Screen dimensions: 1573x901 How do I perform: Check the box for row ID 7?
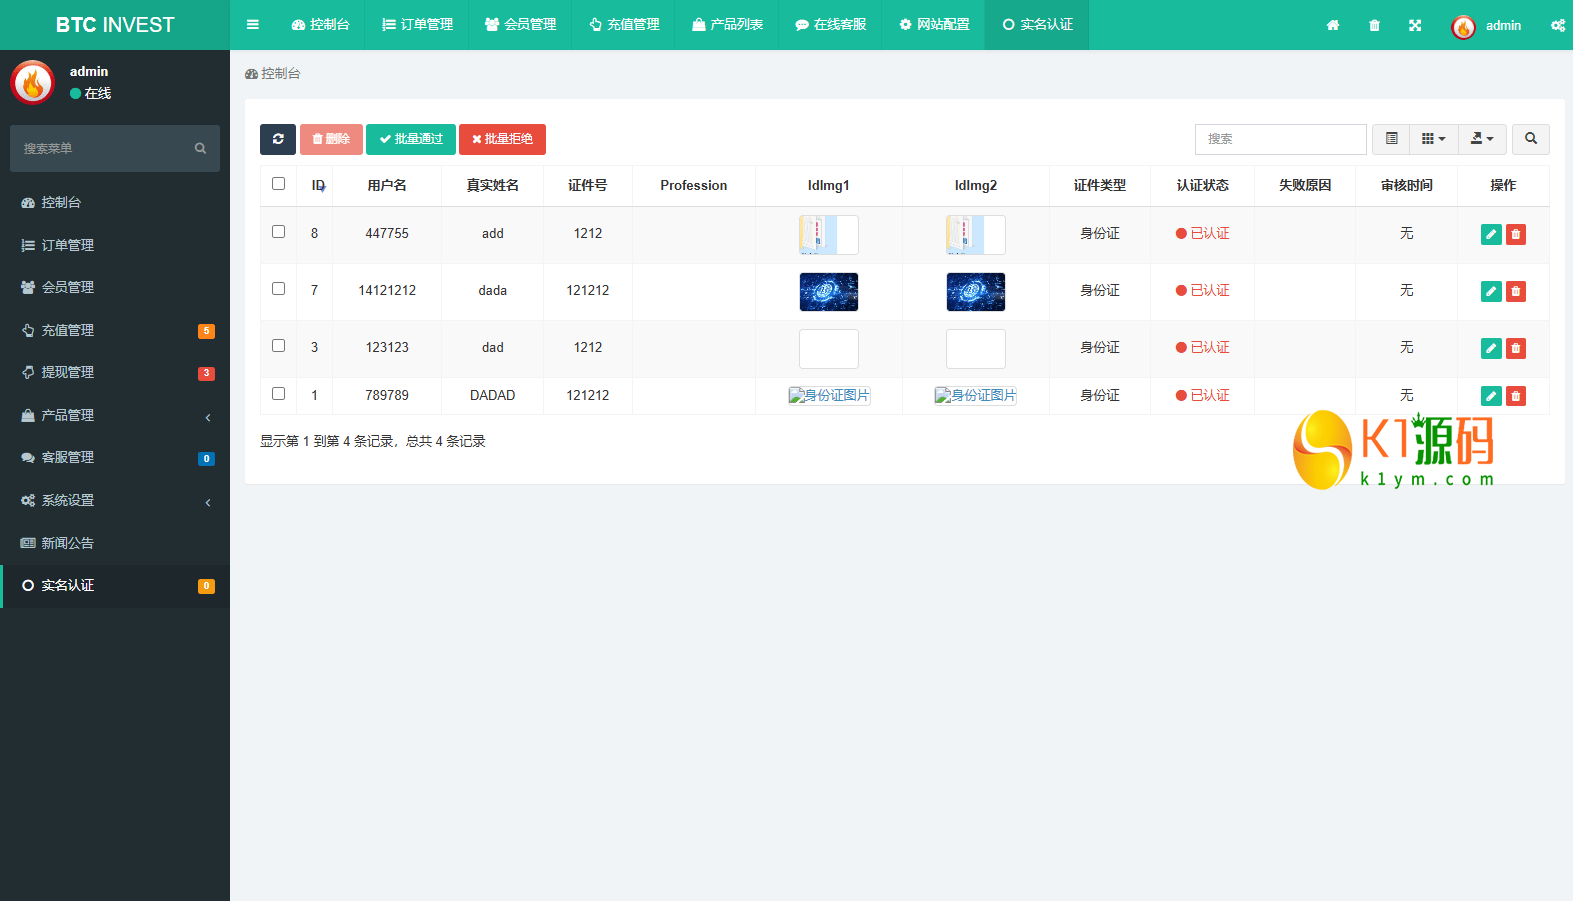click(x=278, y=289)
